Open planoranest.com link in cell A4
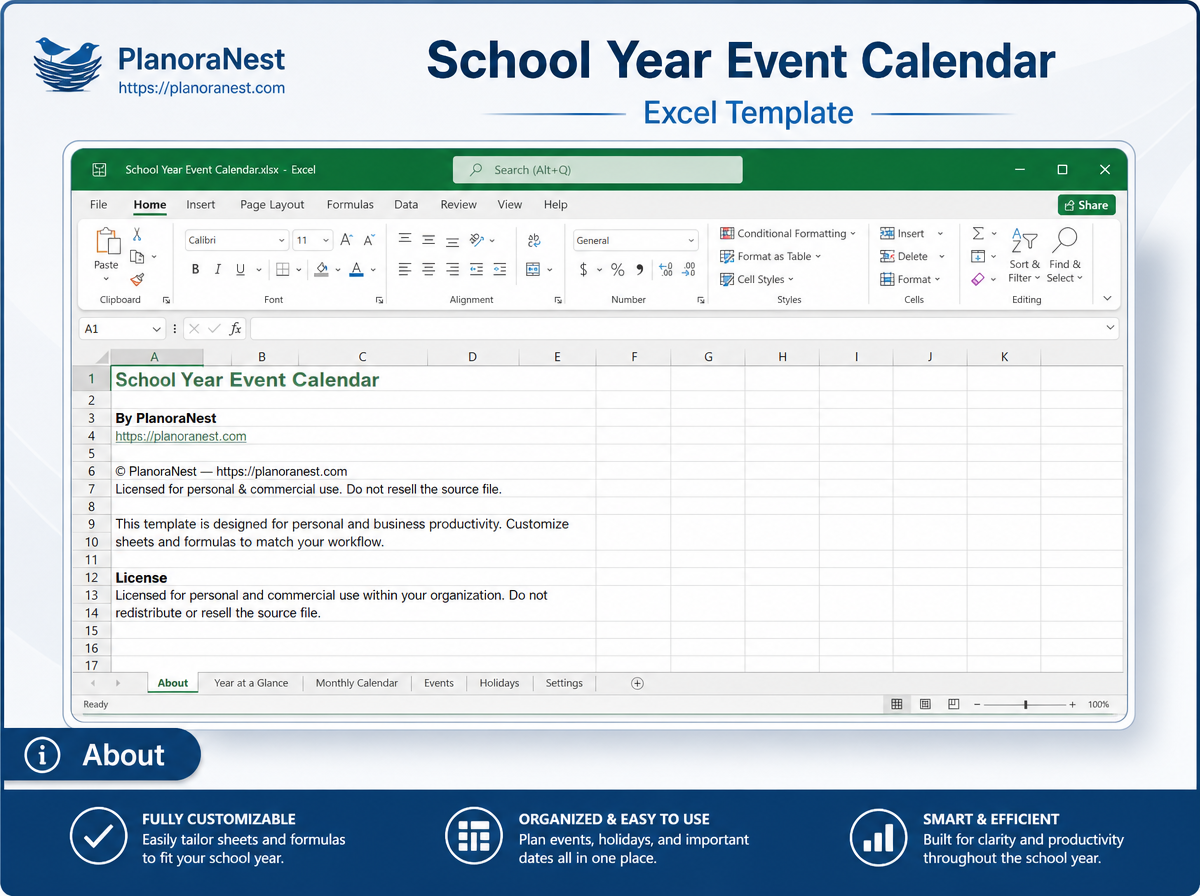Screen dimensions: 1200x896 pyautogui.click(x=181, y=437)
